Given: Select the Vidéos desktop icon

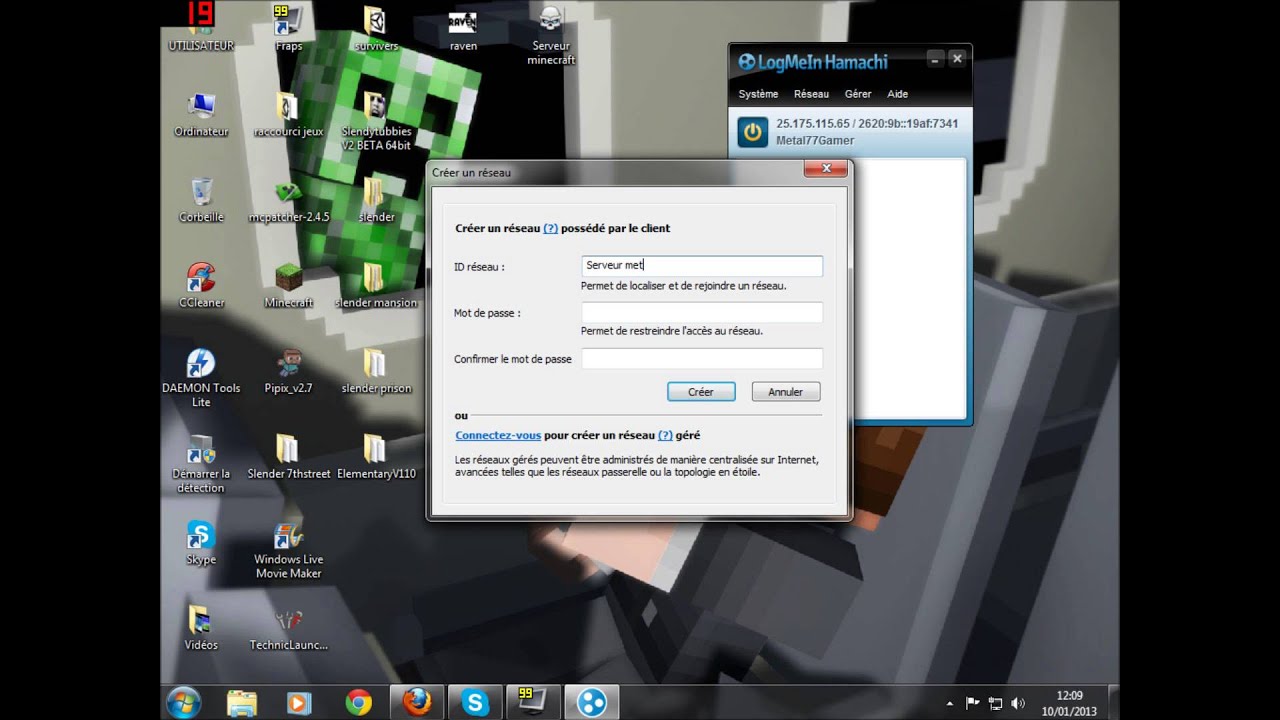Looking at the screenshot, I should click(201, 629).
